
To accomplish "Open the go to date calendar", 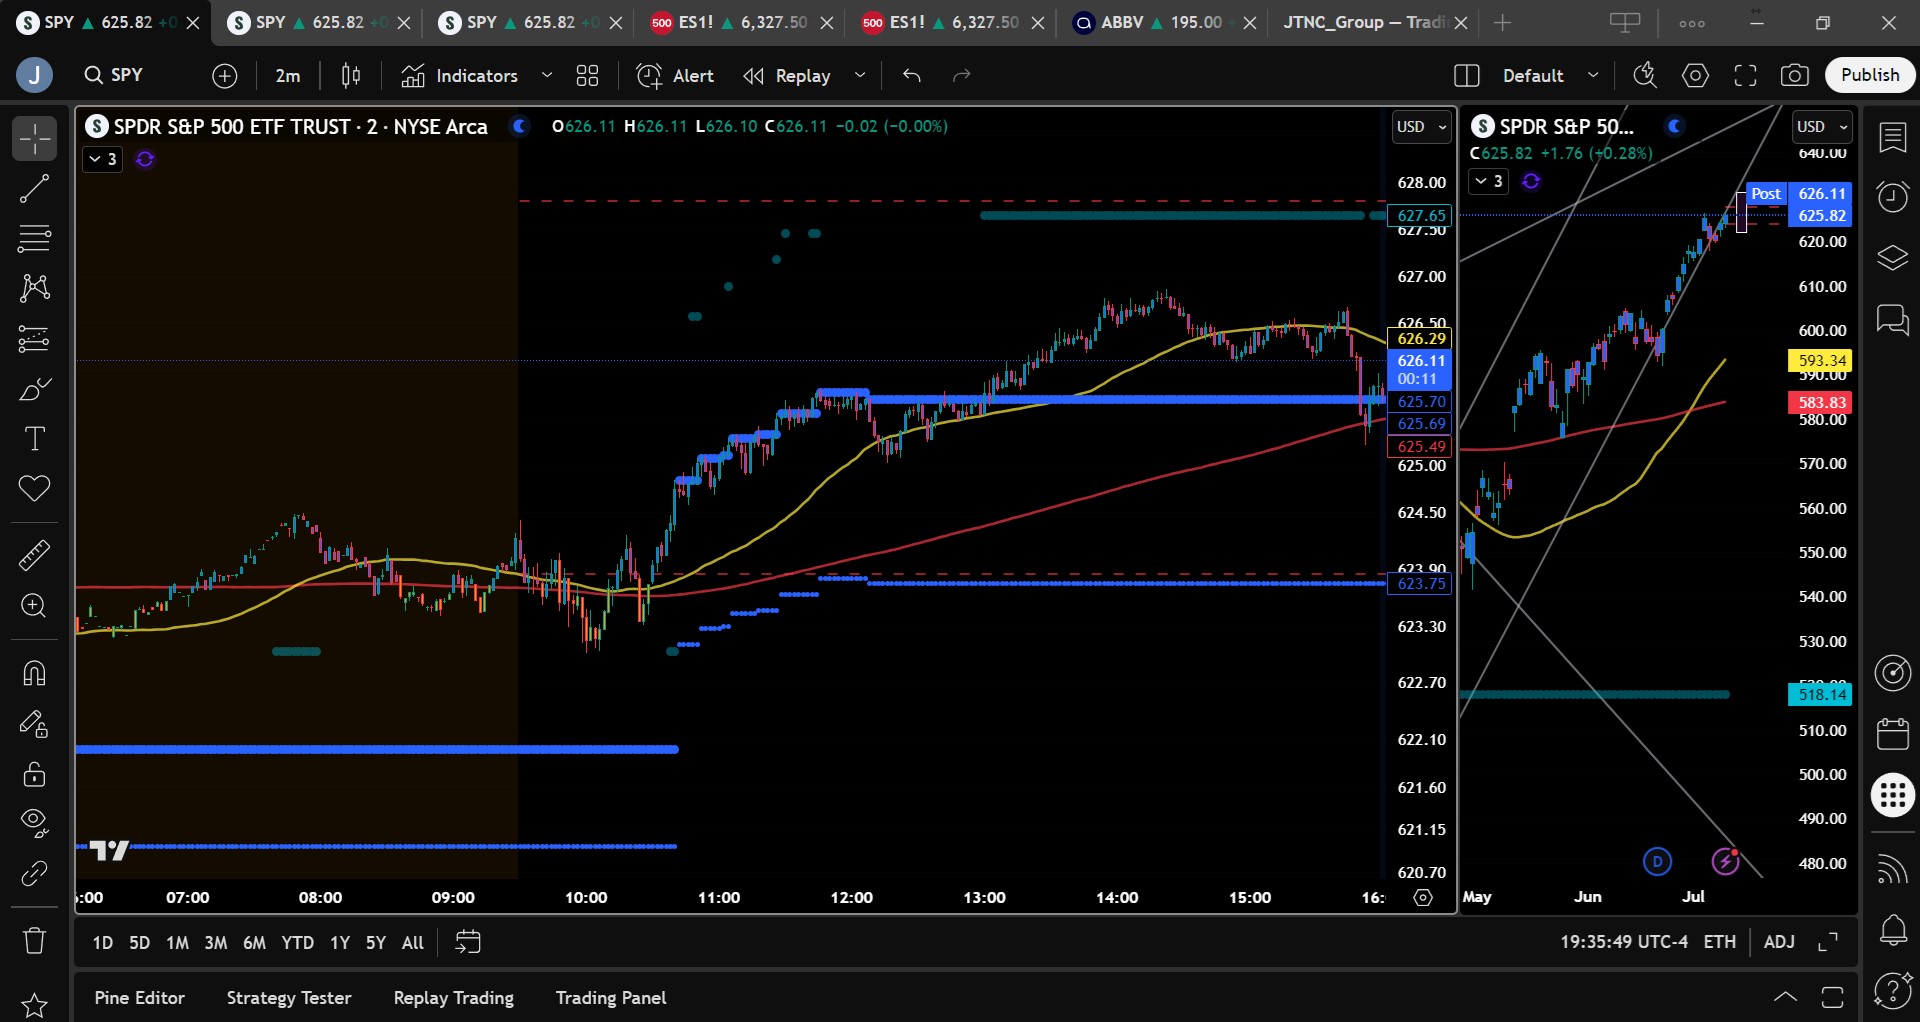I will tap(468, 943).
